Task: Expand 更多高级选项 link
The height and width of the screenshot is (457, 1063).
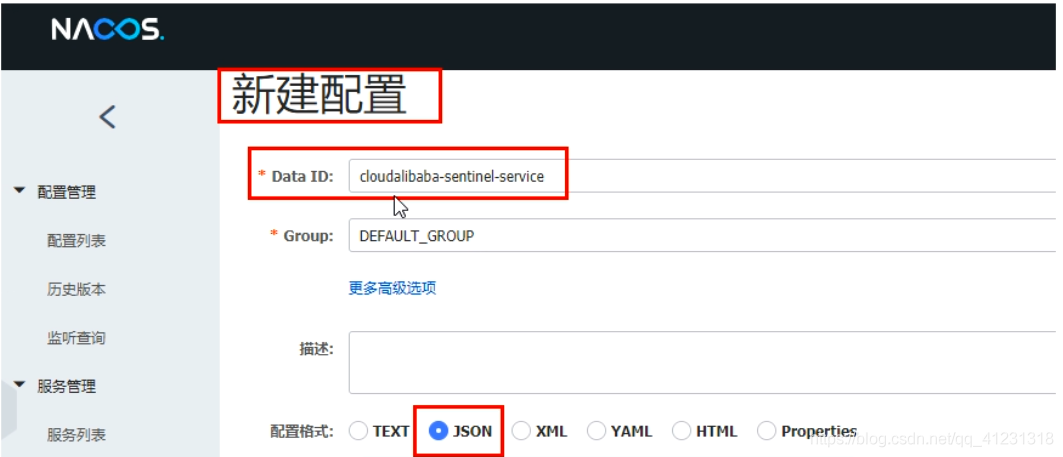Action: pos(392,288)
